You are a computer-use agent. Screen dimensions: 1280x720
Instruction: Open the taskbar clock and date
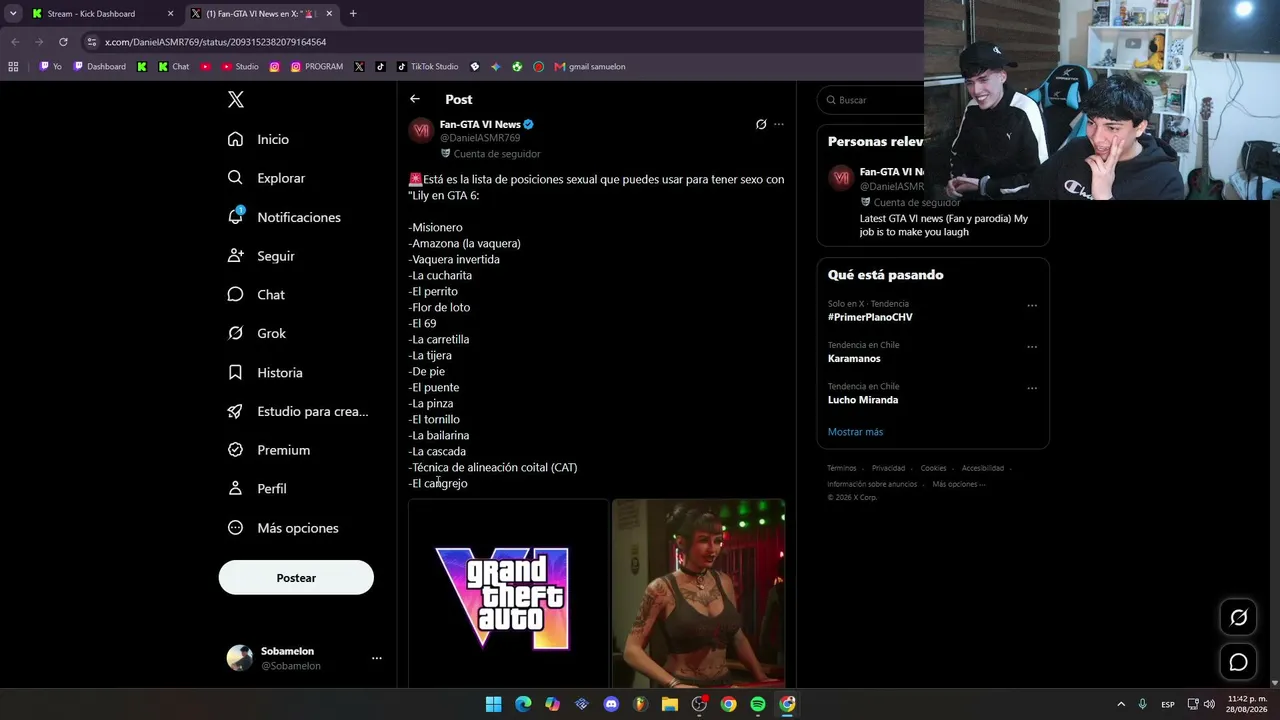[x=1247, y=704]
